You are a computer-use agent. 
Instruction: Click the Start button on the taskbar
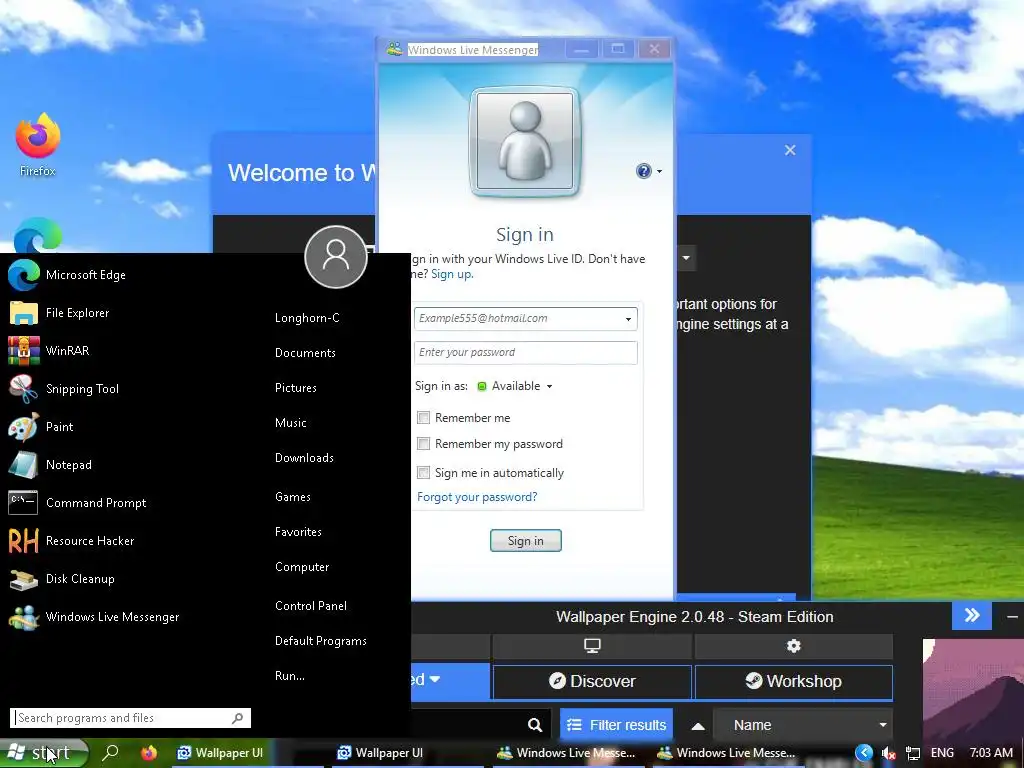[x=43, y=753]
